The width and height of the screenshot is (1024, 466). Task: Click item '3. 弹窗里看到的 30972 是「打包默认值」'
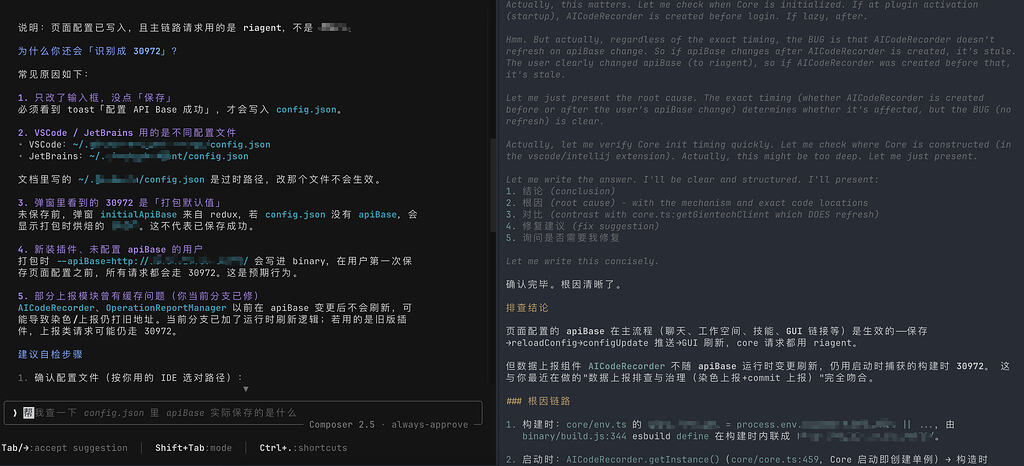click(122, 202)
